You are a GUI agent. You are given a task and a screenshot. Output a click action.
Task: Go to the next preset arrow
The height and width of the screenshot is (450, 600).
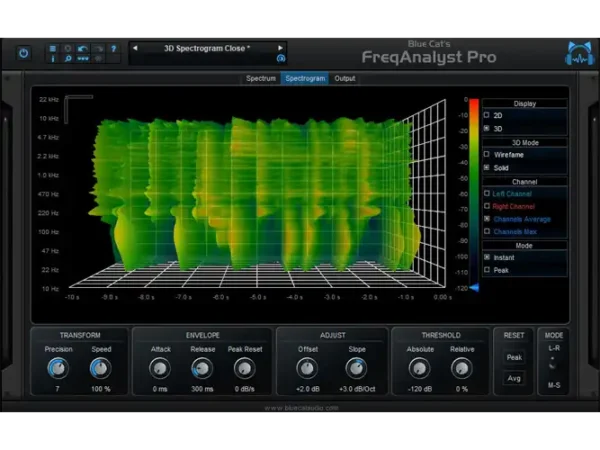[280, 48]
